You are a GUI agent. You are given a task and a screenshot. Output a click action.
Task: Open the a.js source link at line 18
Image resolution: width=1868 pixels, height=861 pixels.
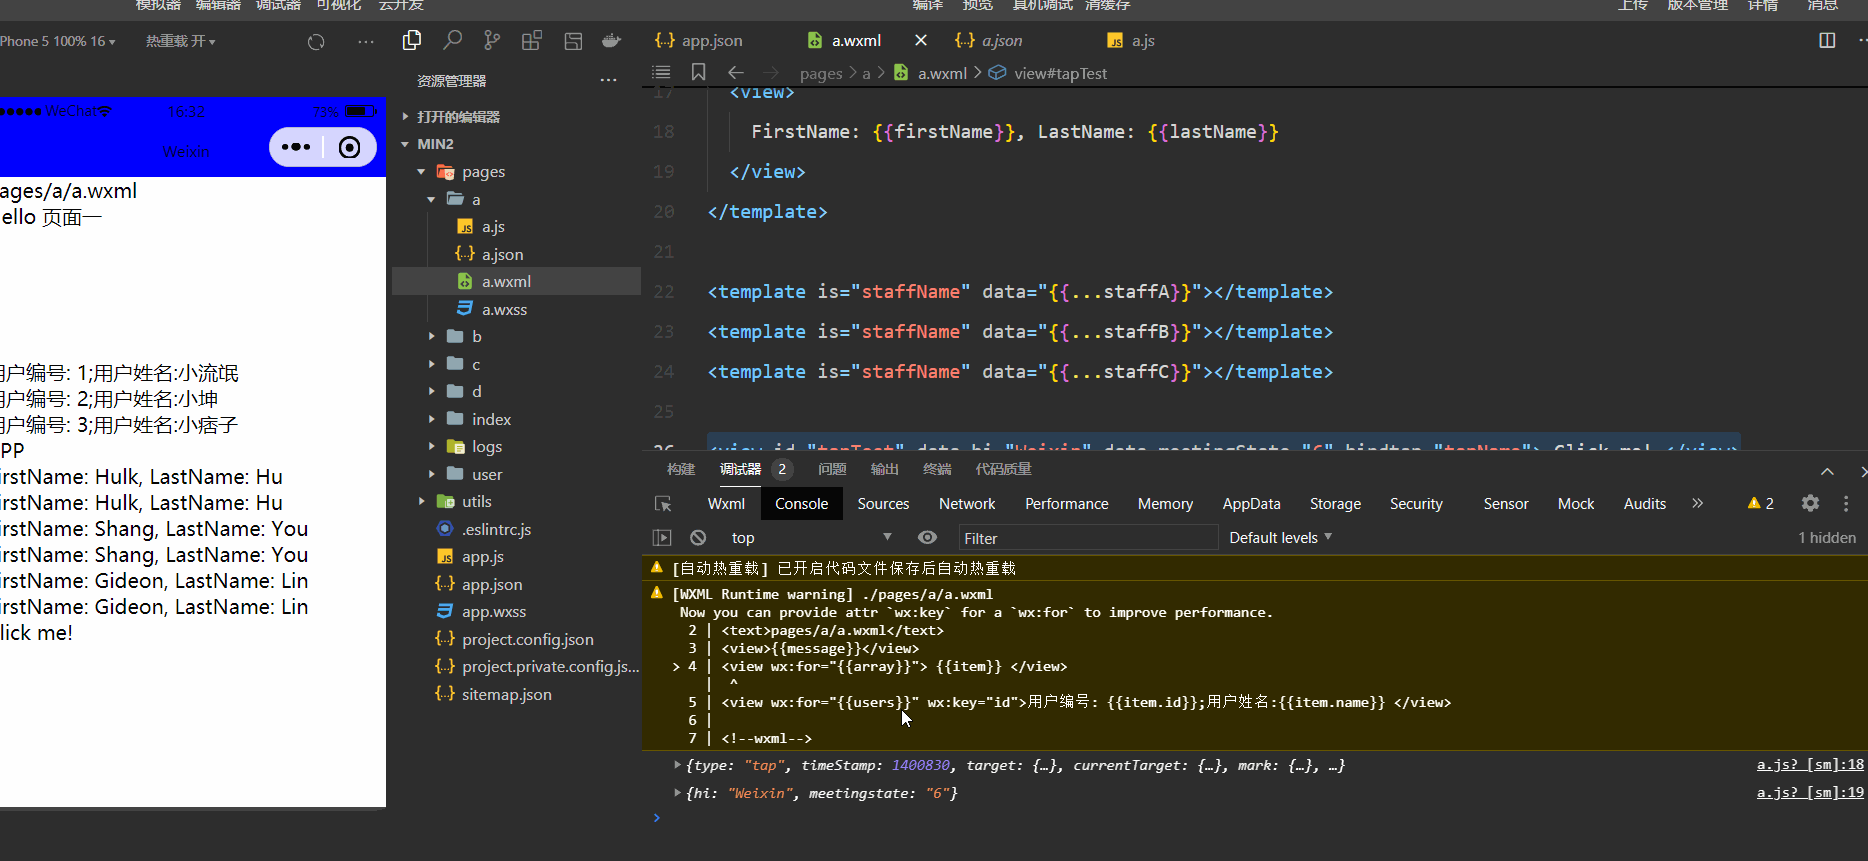1809,765
